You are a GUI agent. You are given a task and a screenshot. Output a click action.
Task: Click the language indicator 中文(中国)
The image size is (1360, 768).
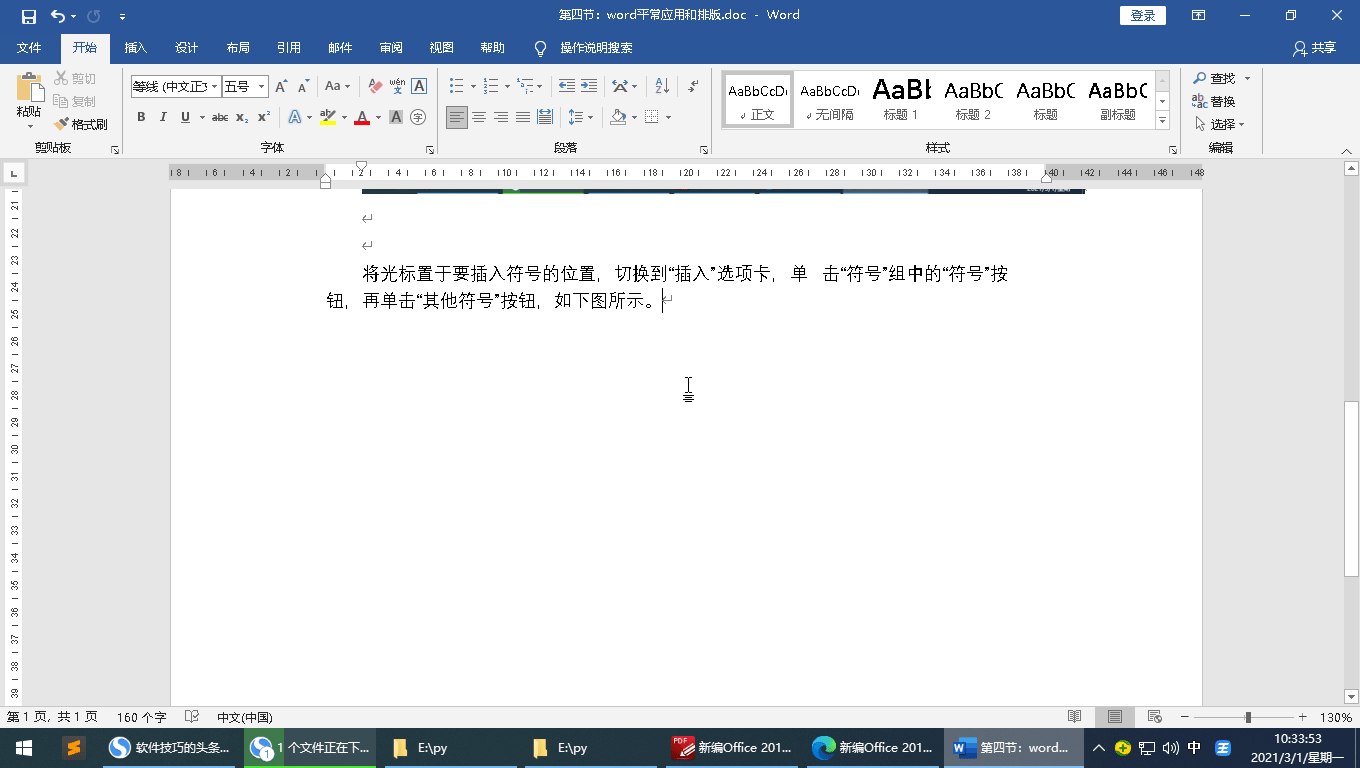click(245, 717)
